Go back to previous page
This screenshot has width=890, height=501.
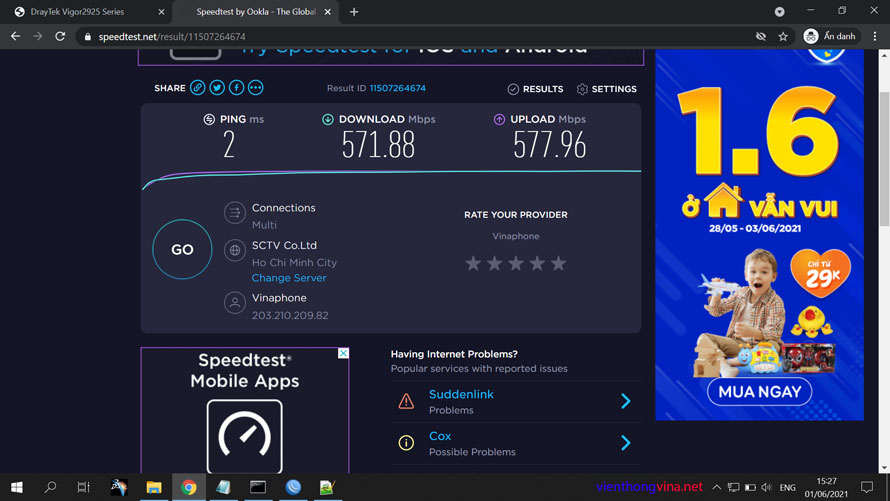(x=15, y=36)
